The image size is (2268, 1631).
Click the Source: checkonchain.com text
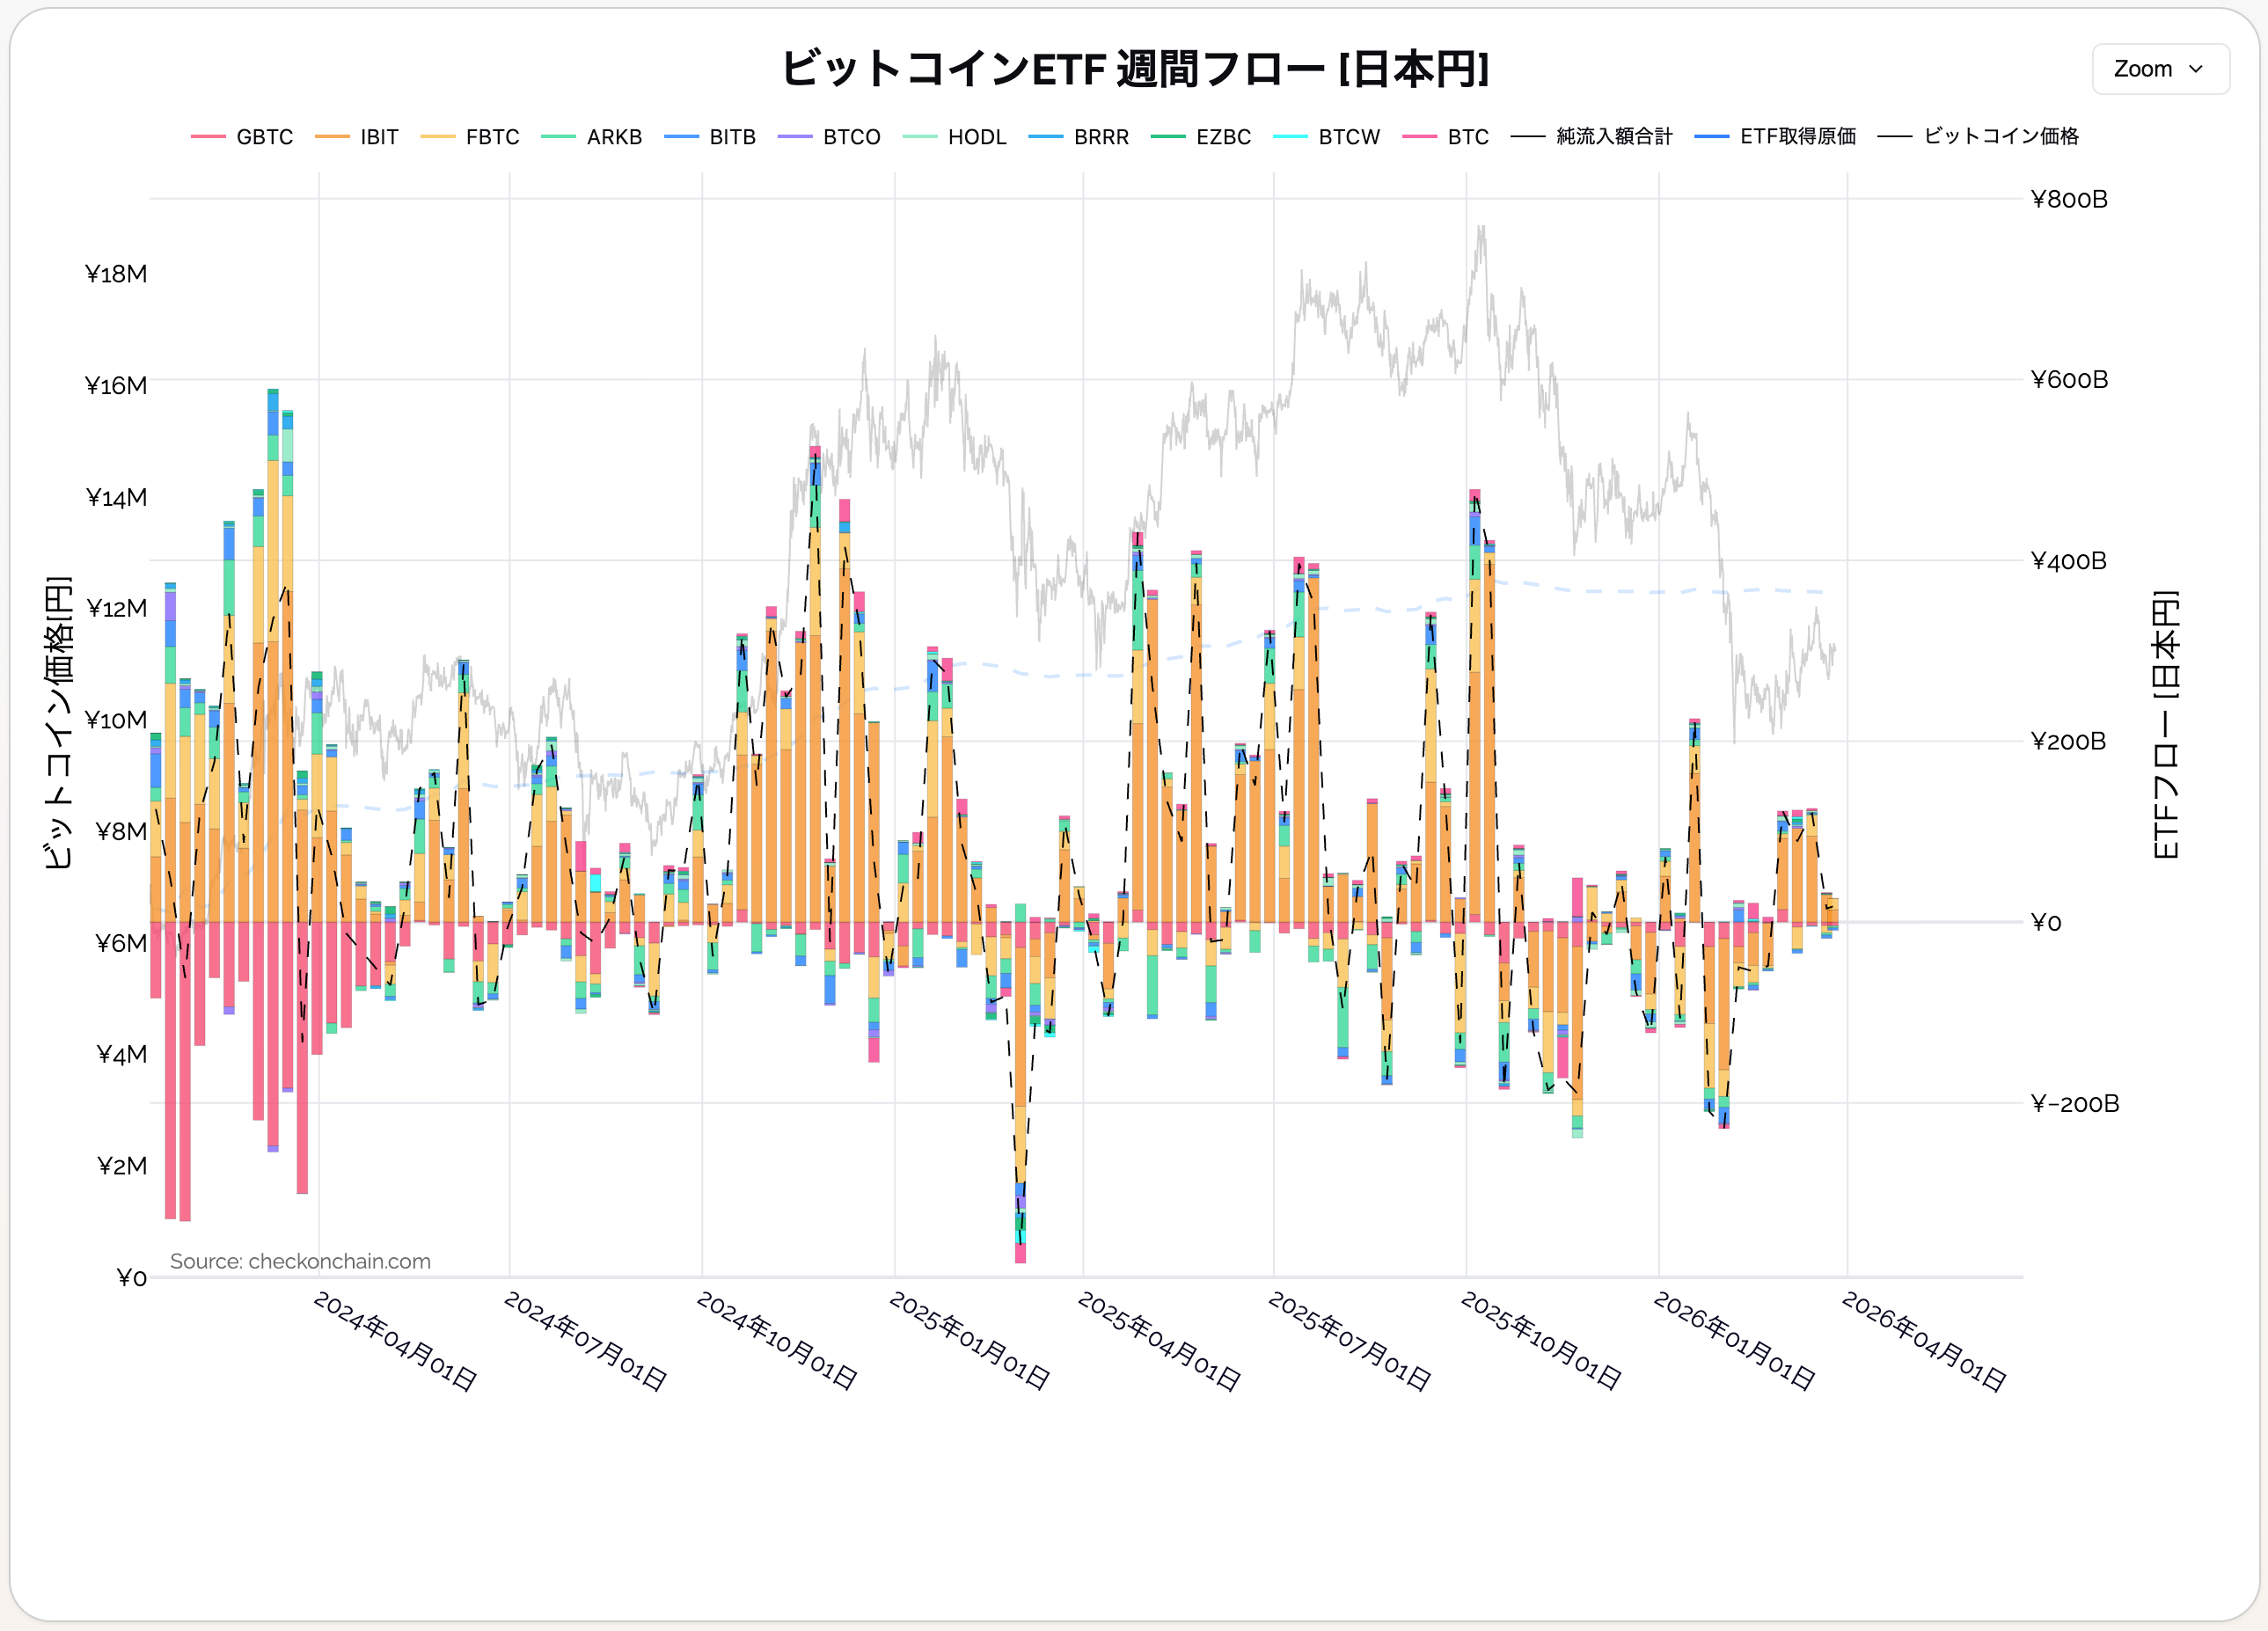point(300,1261)
